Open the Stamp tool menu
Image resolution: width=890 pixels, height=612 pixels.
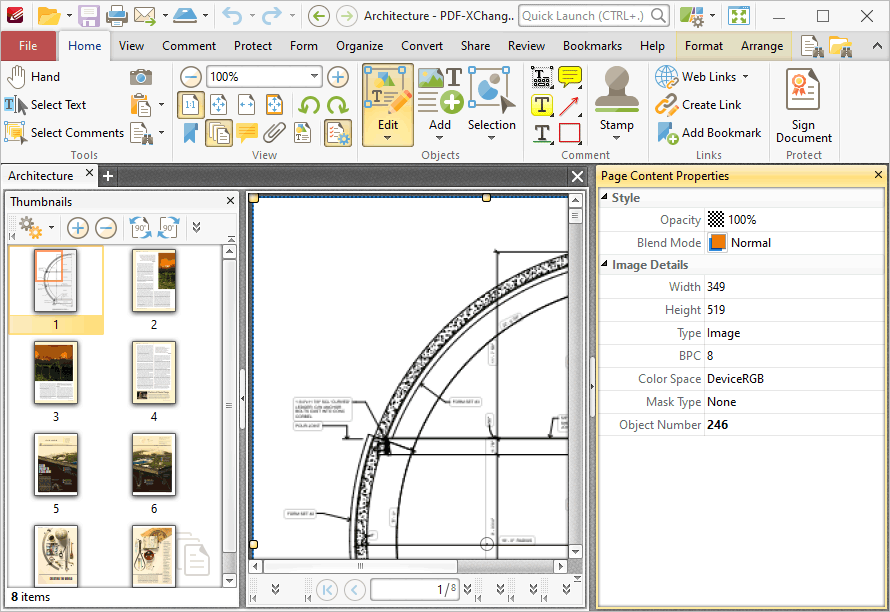tap(616, 105)
